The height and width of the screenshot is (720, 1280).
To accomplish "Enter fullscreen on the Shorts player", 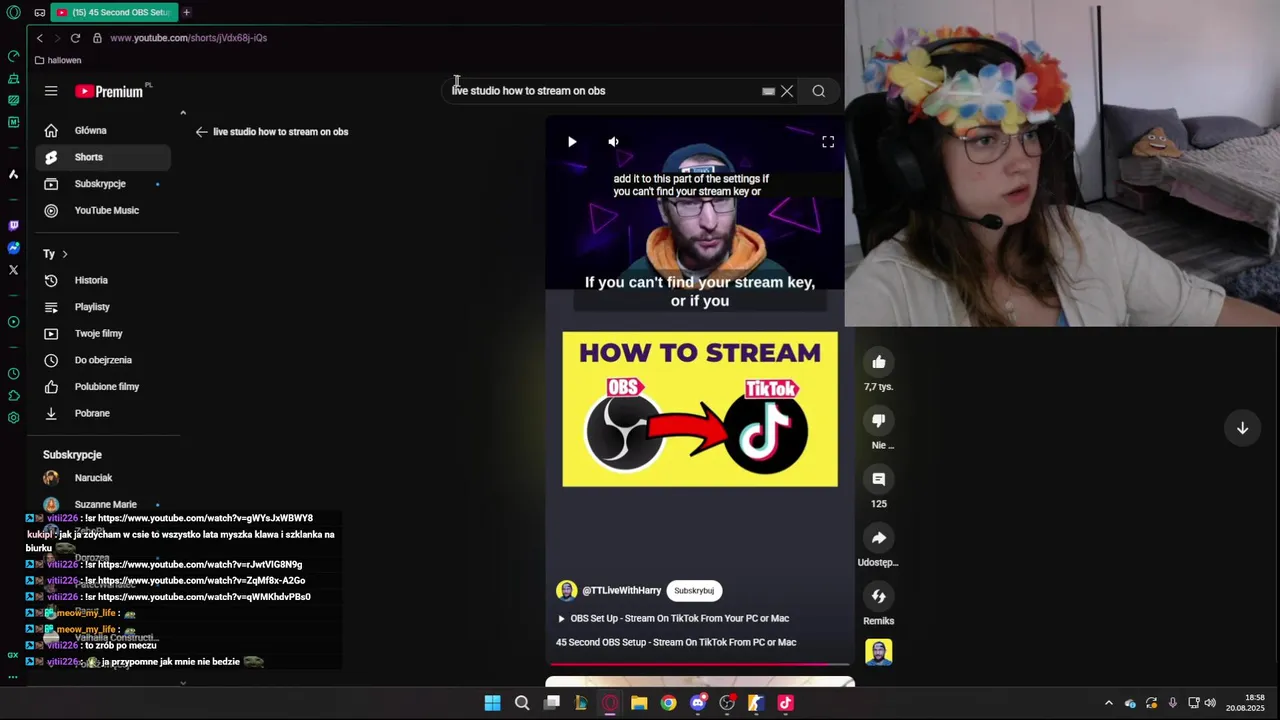I will click(x=828, y=142).
